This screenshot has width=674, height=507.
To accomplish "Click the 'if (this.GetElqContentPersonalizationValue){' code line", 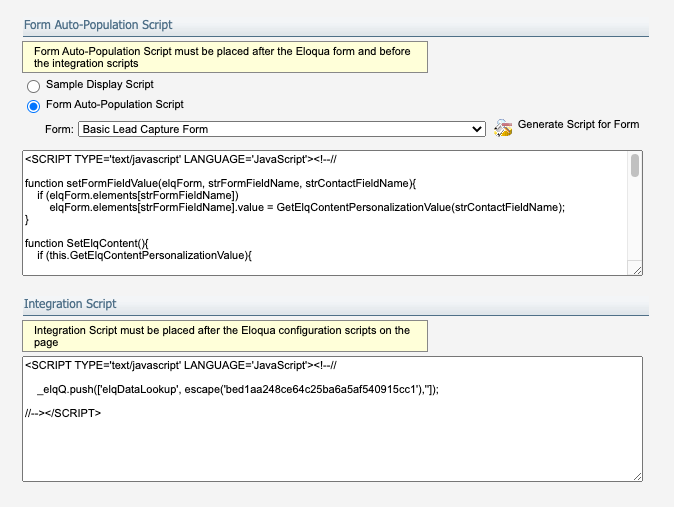I will pos(144,255).
